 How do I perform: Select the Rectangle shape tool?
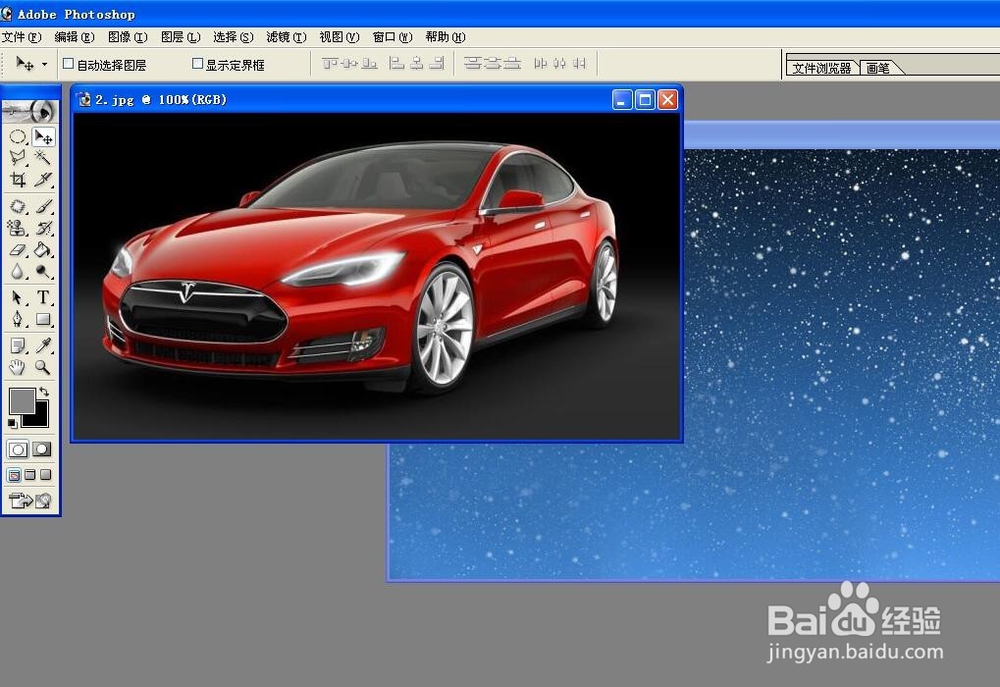coord(43,319)
